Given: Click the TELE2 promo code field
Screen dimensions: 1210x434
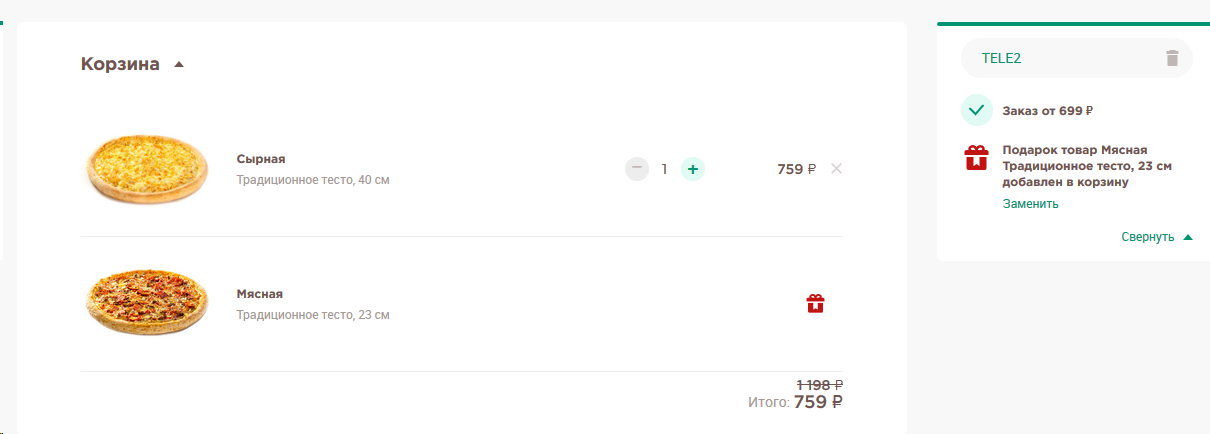Looking at the screenshot, I should [x=1077, y=58].
